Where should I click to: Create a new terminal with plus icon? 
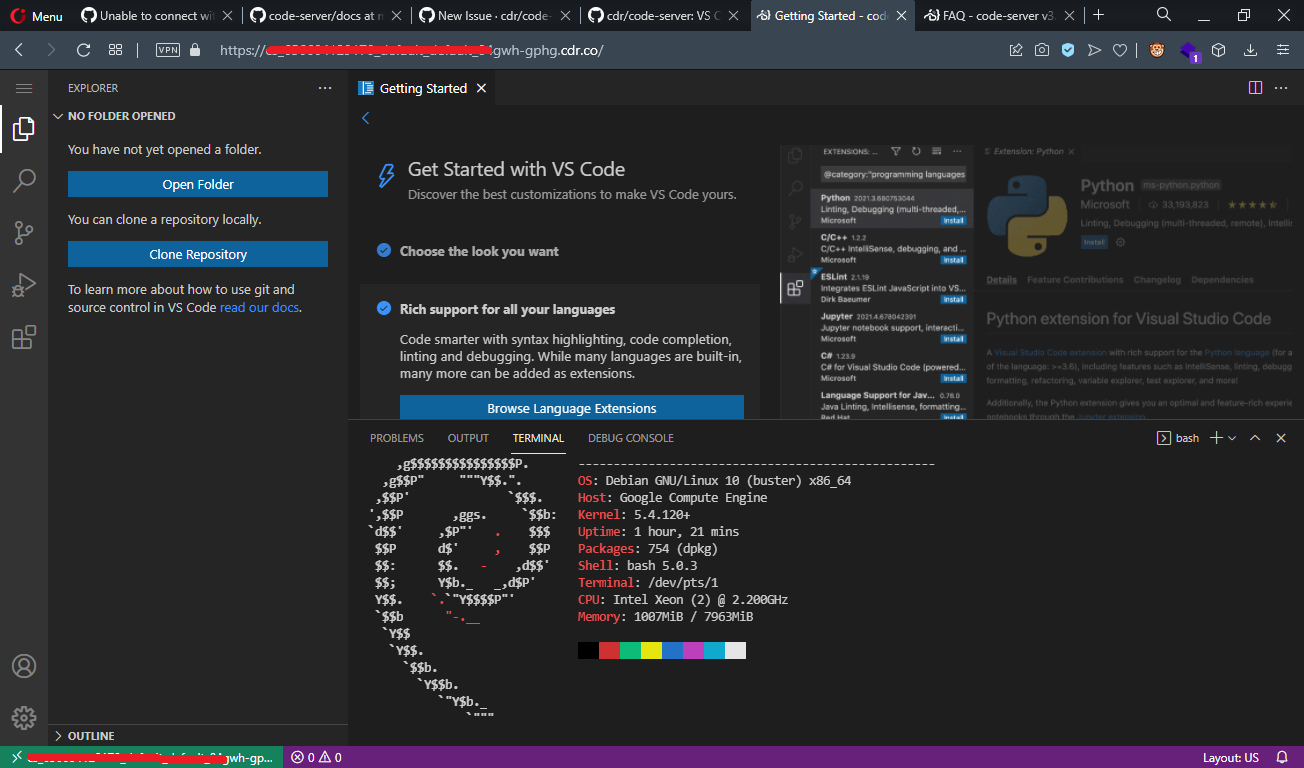1216,438
